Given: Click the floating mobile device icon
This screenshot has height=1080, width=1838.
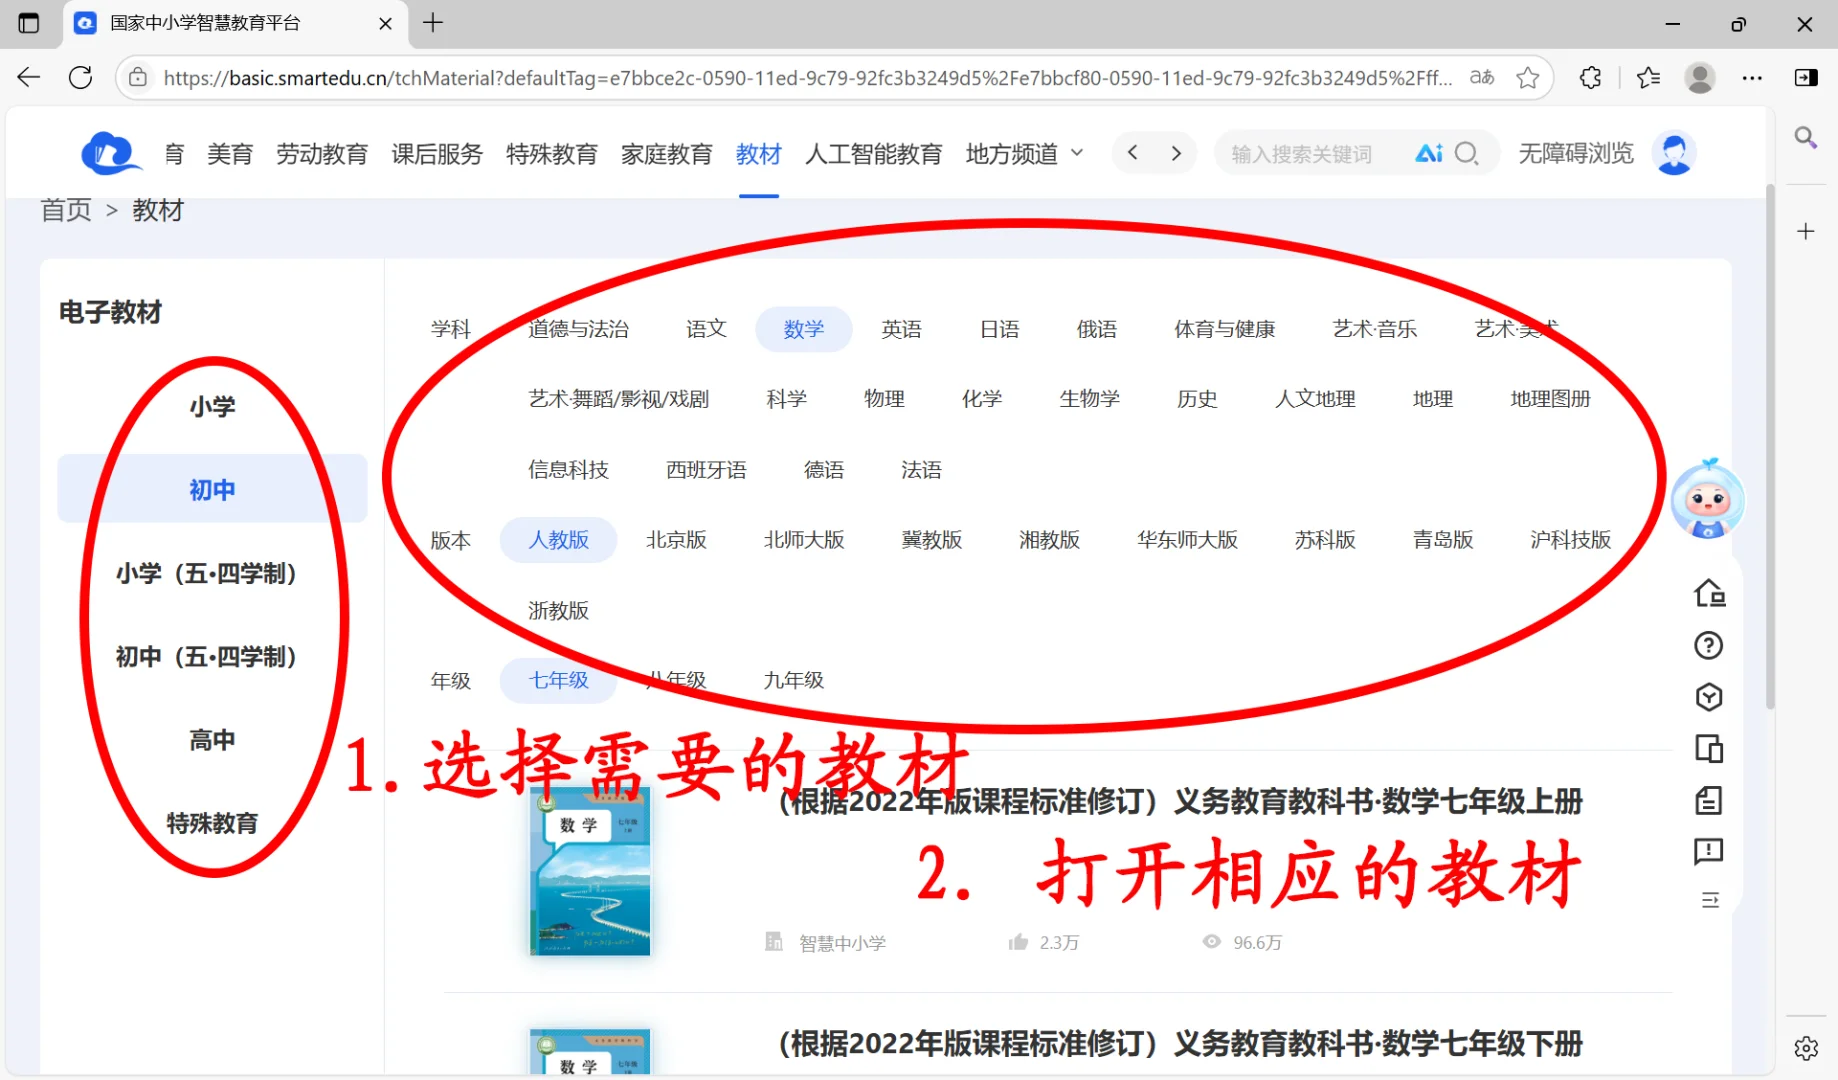Looking at the screenshot, I should [x=1709, y=749].
